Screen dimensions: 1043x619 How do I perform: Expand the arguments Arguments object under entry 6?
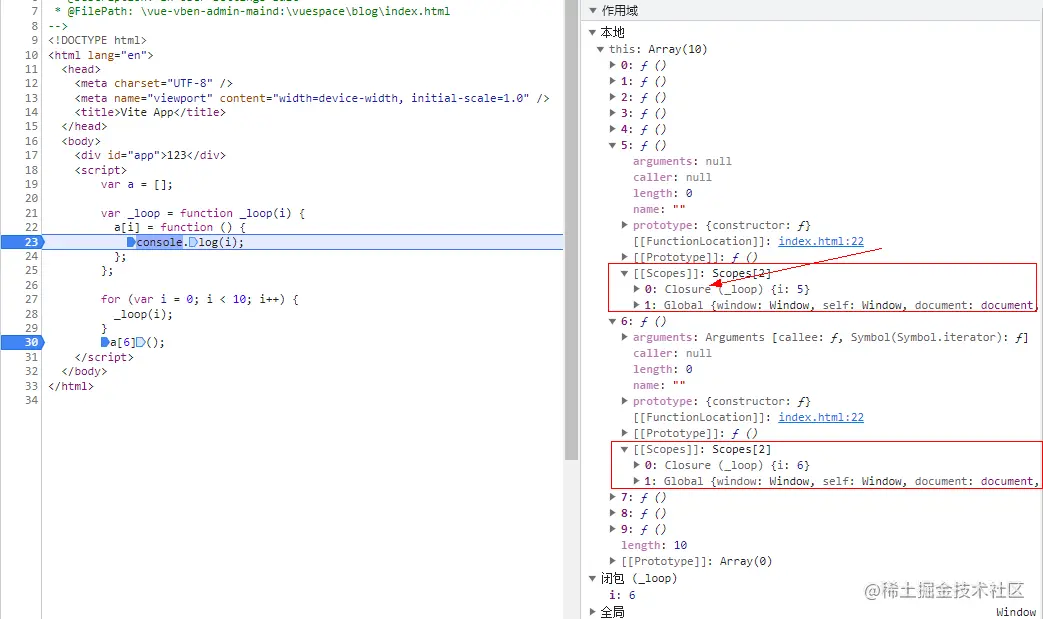click(625, 337)
